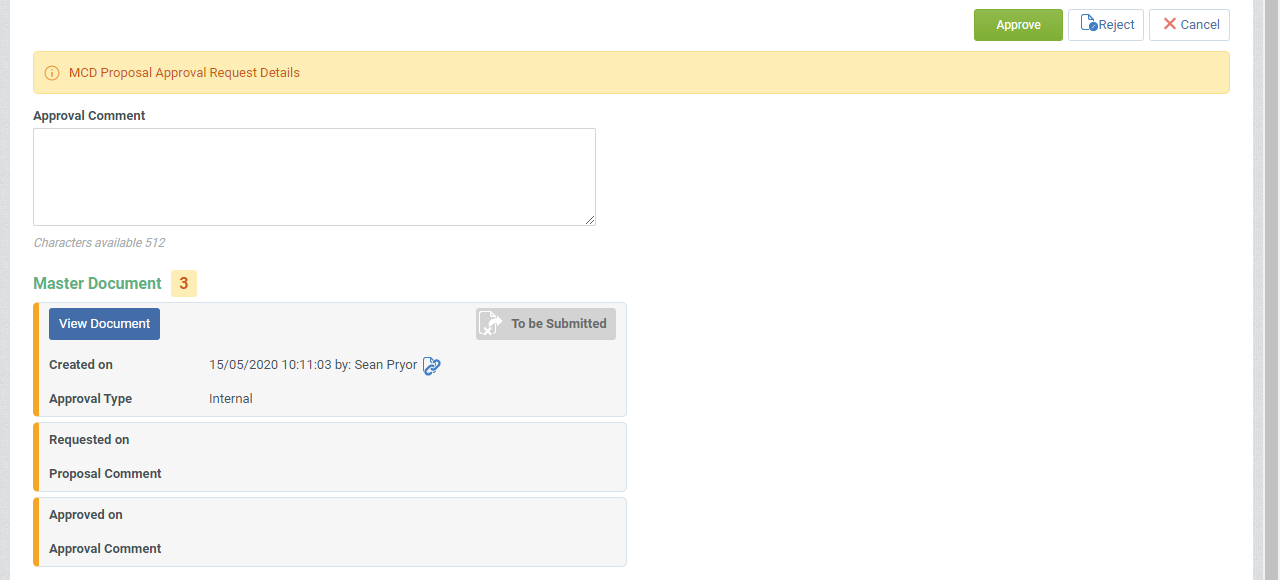Click the text area resize handle corner
The image size is (1280, 580).
pos(590,220)
